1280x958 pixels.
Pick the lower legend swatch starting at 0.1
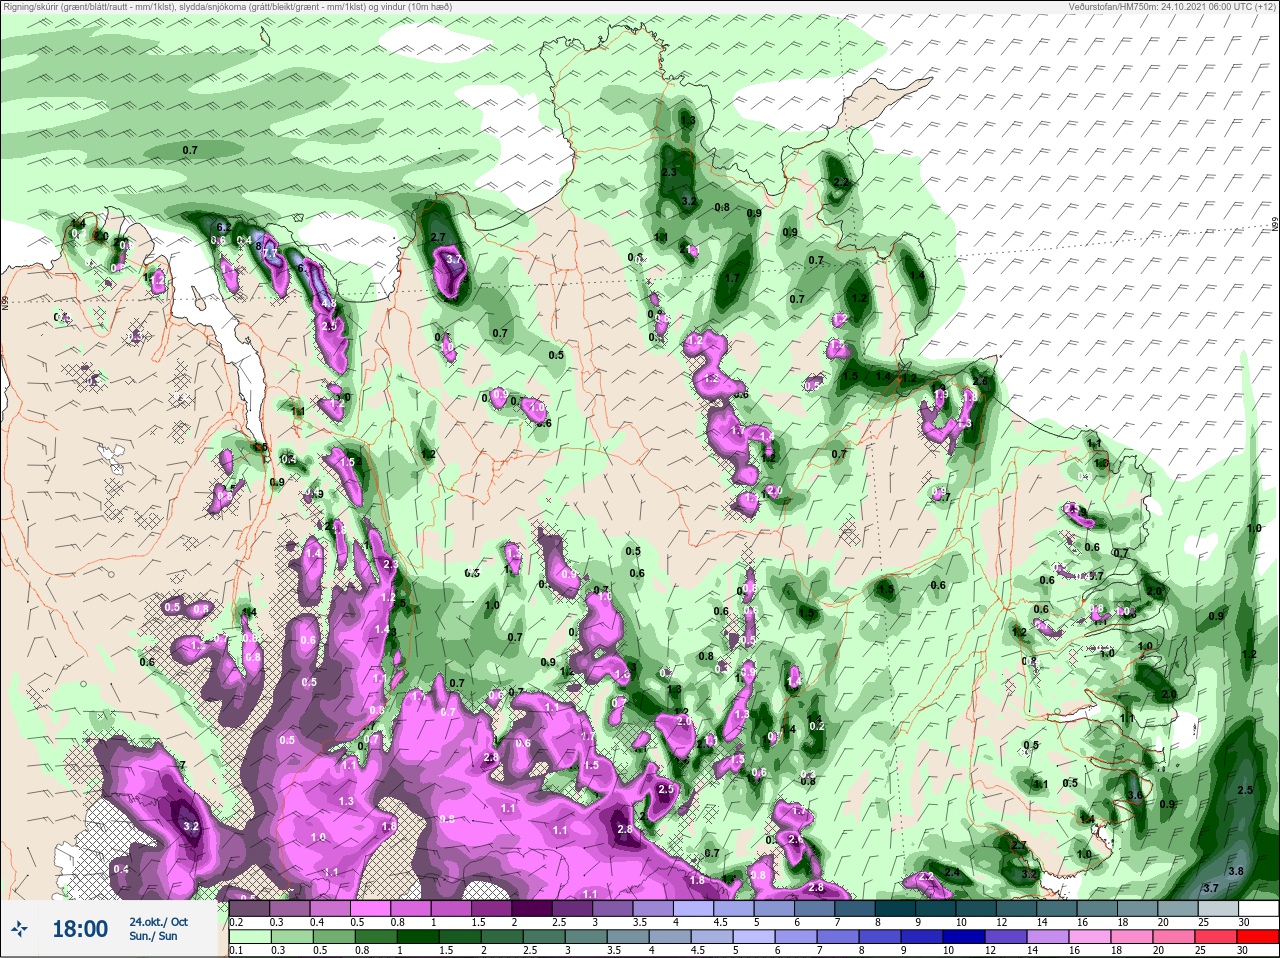249,937
